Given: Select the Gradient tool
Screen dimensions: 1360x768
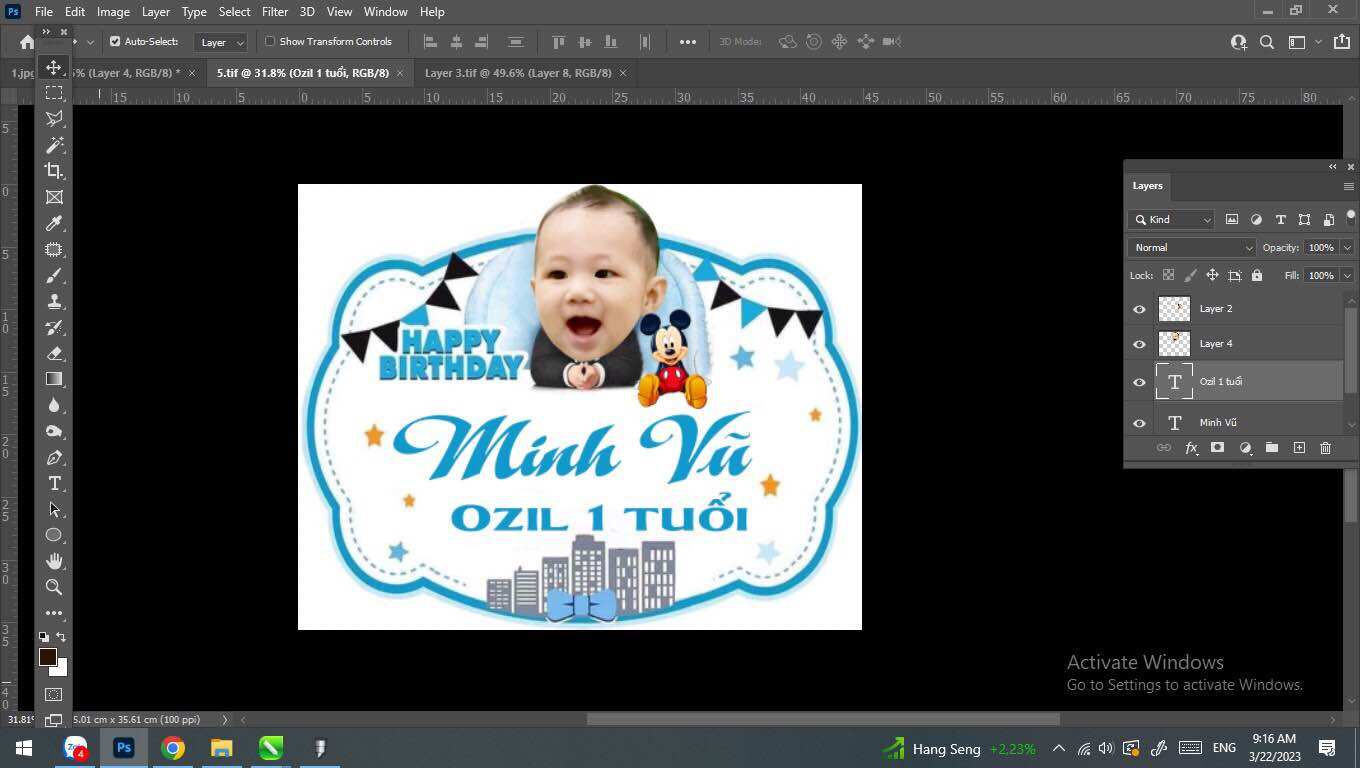Looking at the screenshot, I should pos(54,379).
